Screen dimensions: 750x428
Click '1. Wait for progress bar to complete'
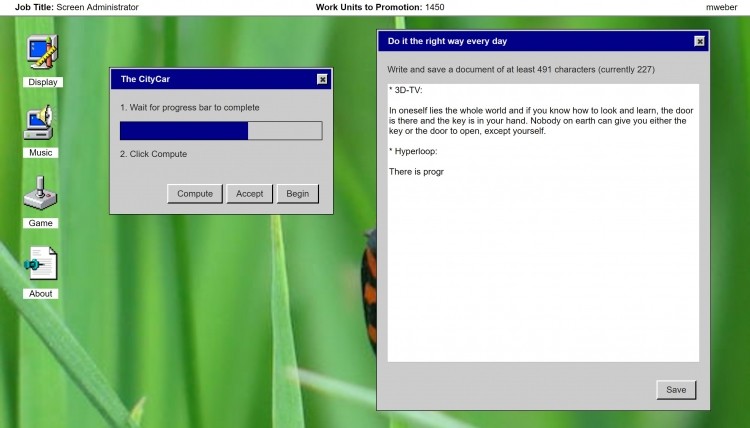190,108
